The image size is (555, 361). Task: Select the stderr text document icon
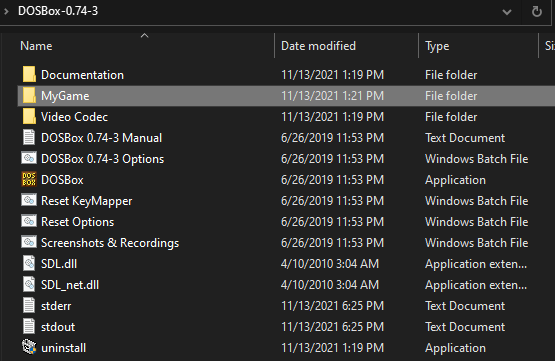pyautogui.click(x=29, y=305)
